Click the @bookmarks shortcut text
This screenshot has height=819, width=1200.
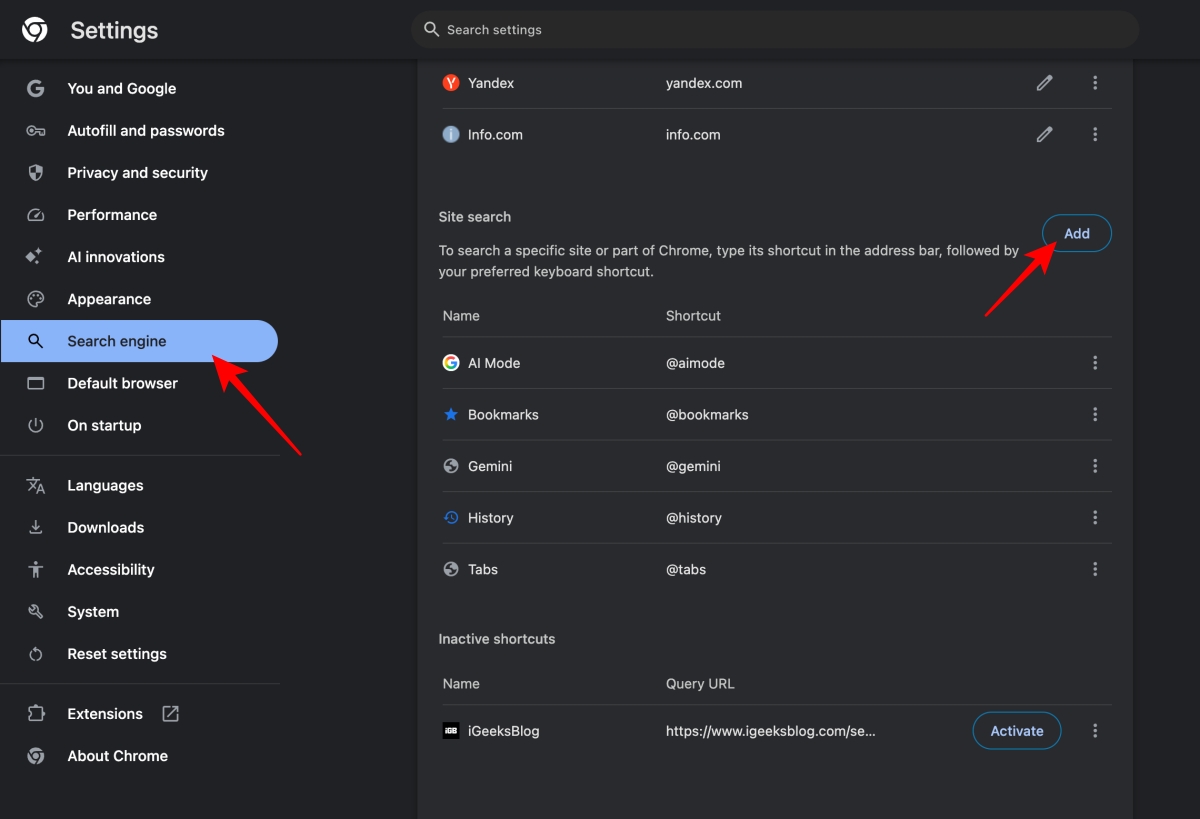pos(707,414)
